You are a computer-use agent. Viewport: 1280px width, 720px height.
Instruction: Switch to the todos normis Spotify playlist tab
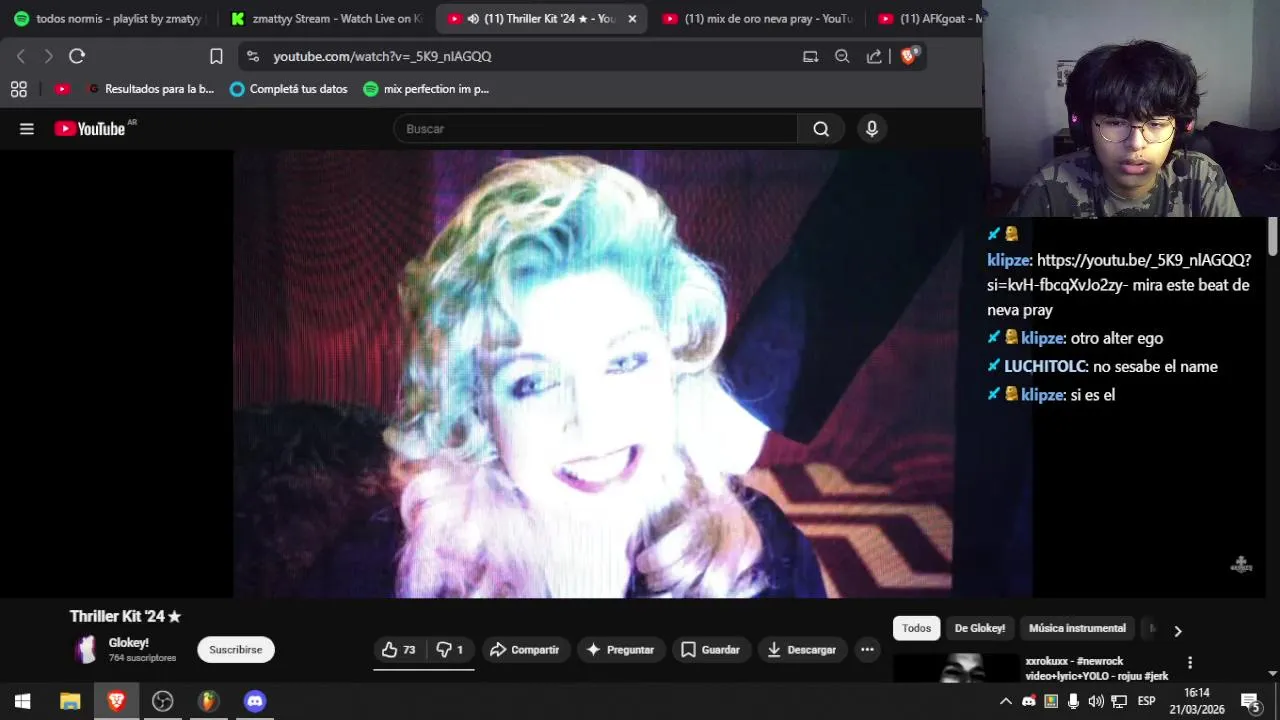tap(108, 19)
